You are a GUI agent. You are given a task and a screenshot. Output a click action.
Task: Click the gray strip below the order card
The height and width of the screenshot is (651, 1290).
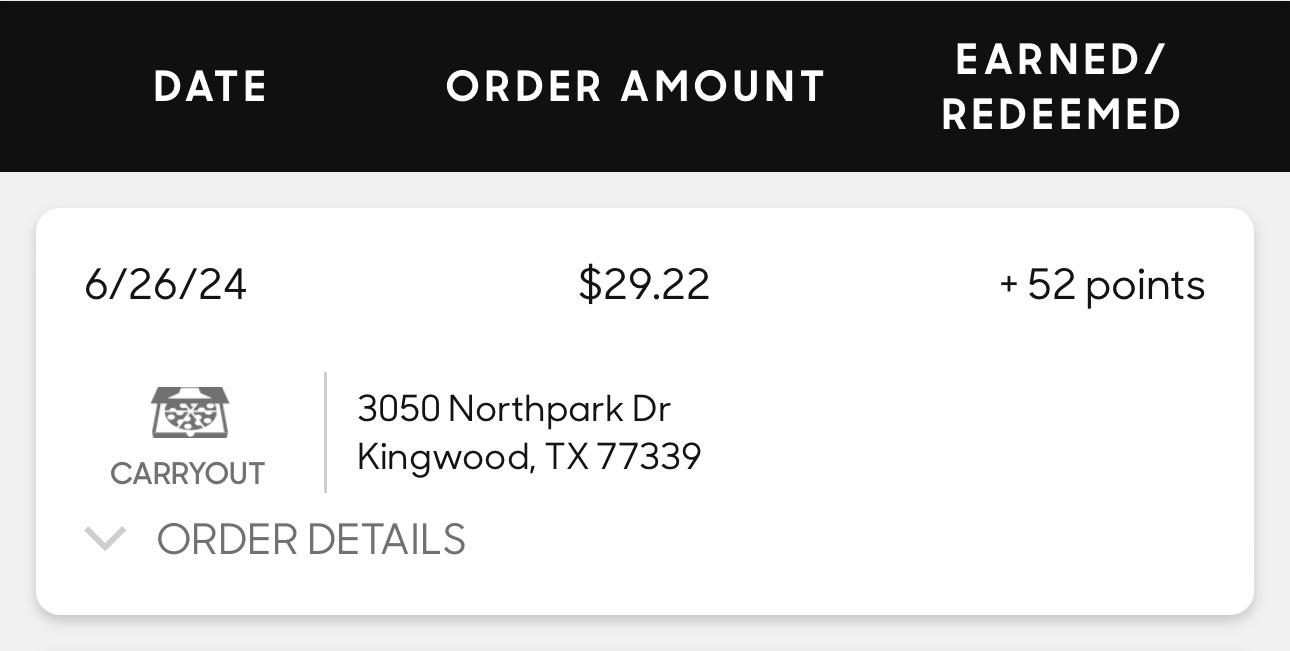coord(645,634)
